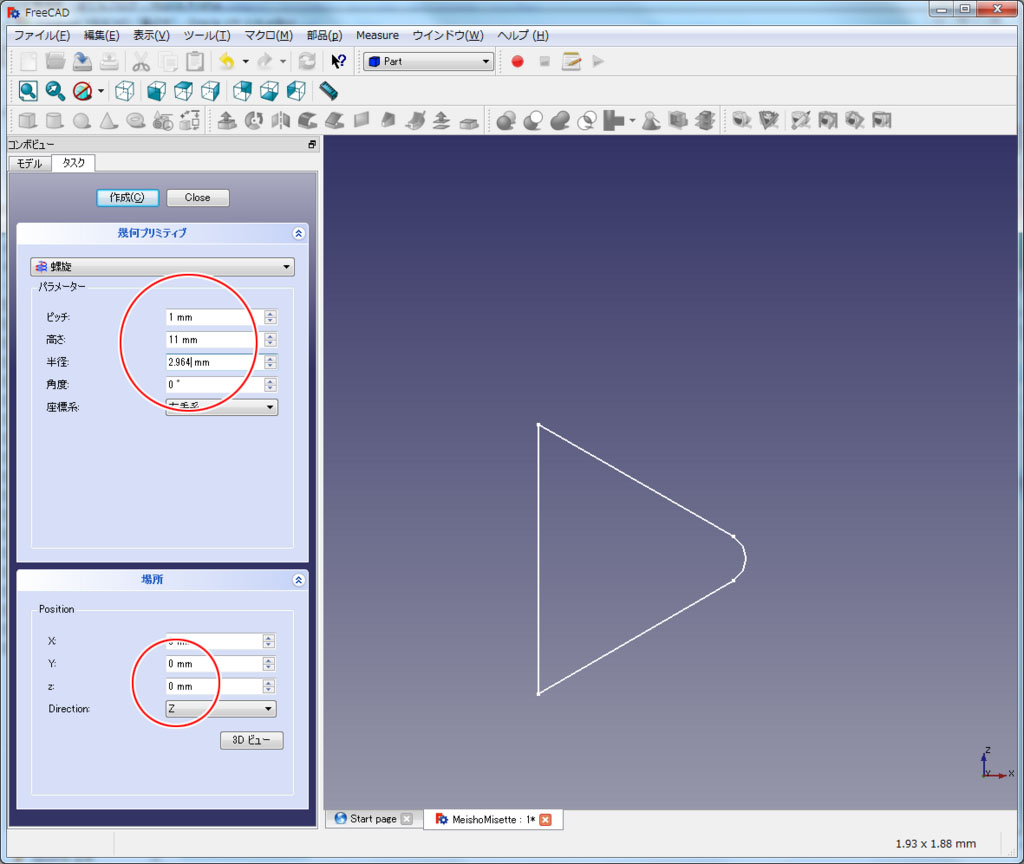Click the What's This help cursor icon
This screenshot has height=864, width=1024.
coord(338,61)
